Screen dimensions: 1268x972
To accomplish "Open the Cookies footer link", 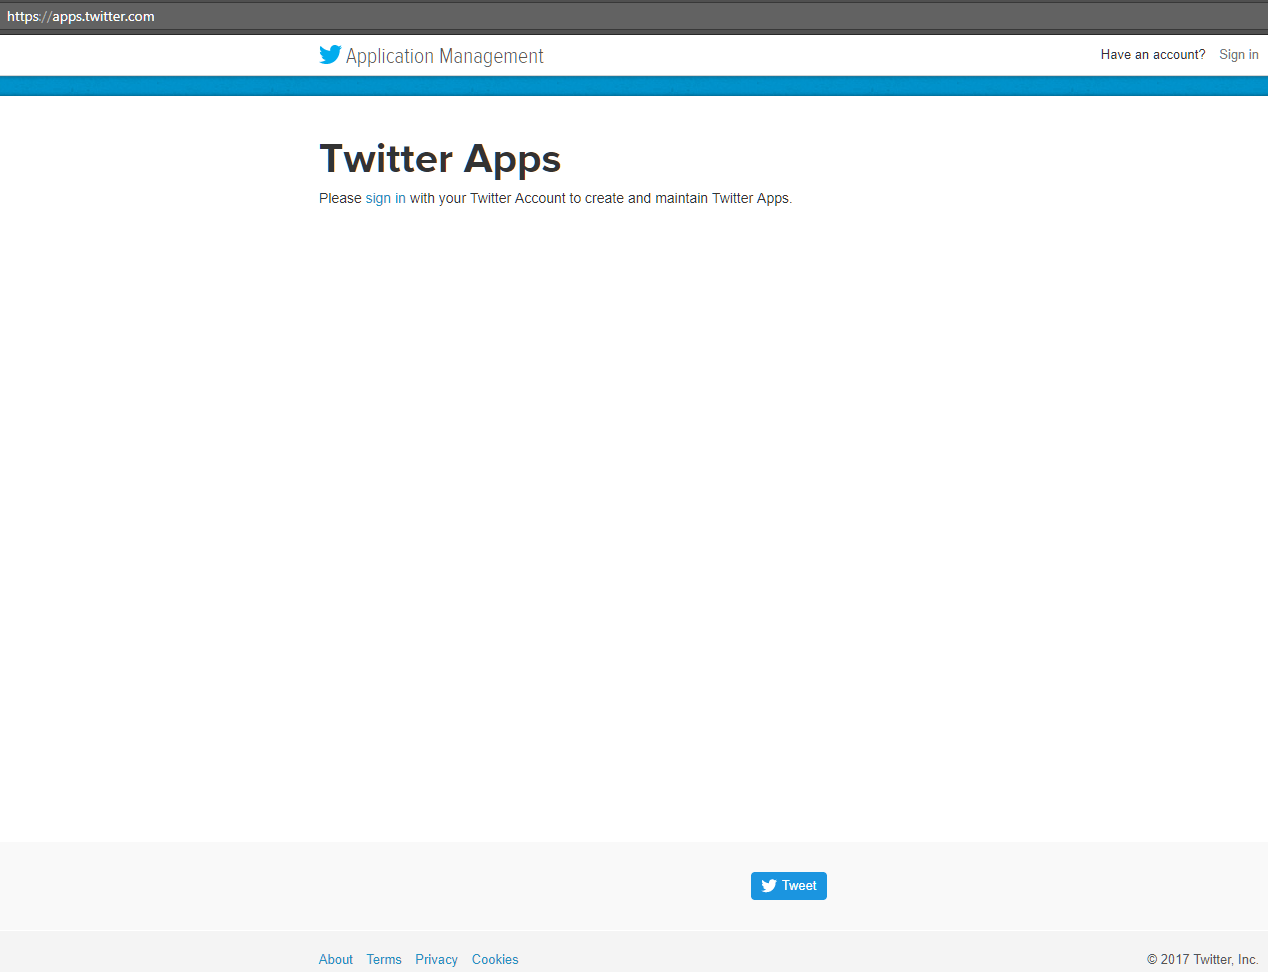I will 495,959.
